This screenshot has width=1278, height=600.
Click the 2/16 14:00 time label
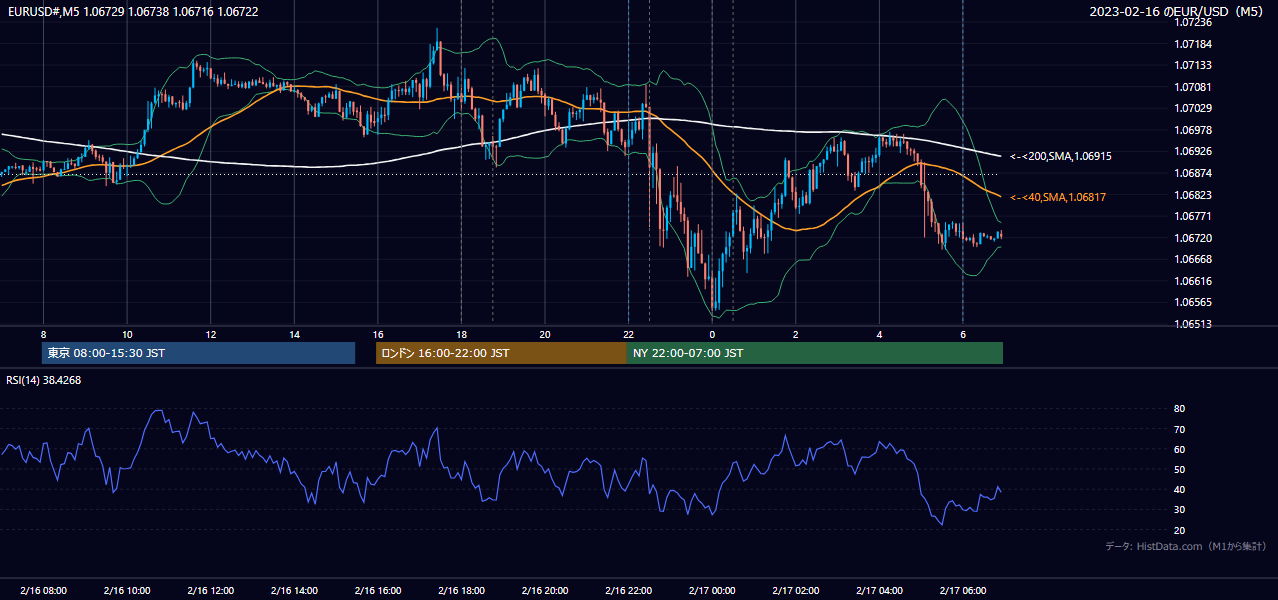point(294,591)
